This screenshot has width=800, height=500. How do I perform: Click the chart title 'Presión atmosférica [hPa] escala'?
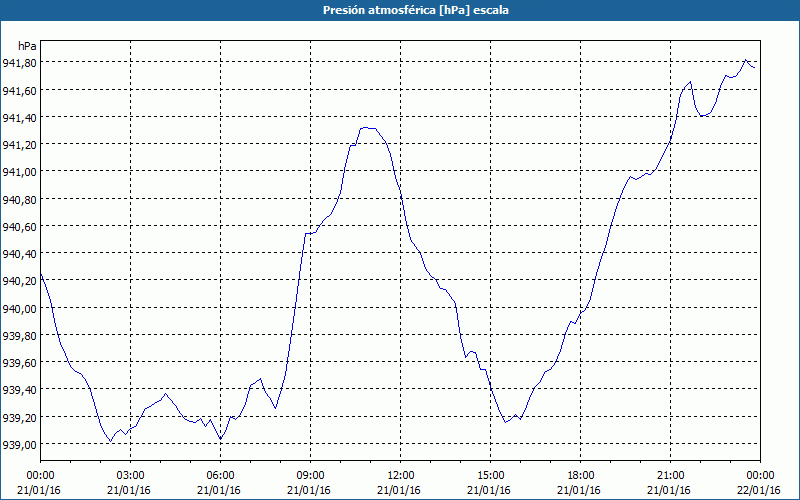[x=415, y=10]
